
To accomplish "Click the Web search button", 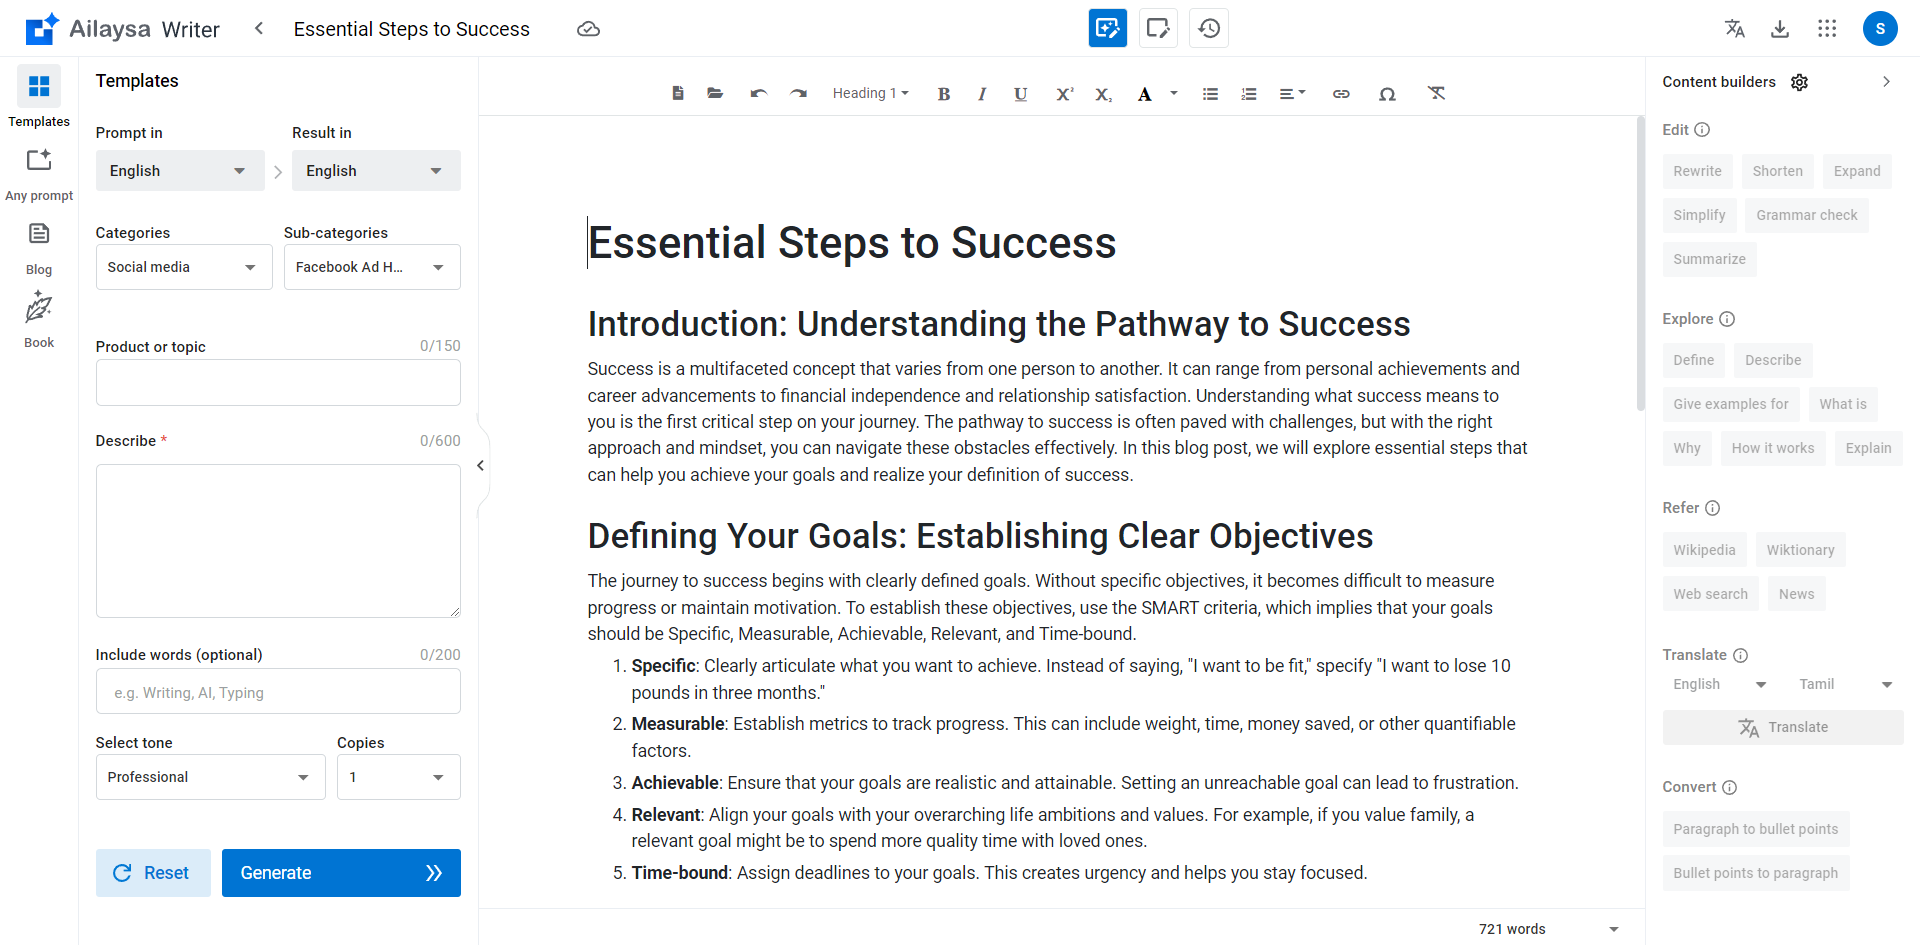I will (x=1710, y=594).
